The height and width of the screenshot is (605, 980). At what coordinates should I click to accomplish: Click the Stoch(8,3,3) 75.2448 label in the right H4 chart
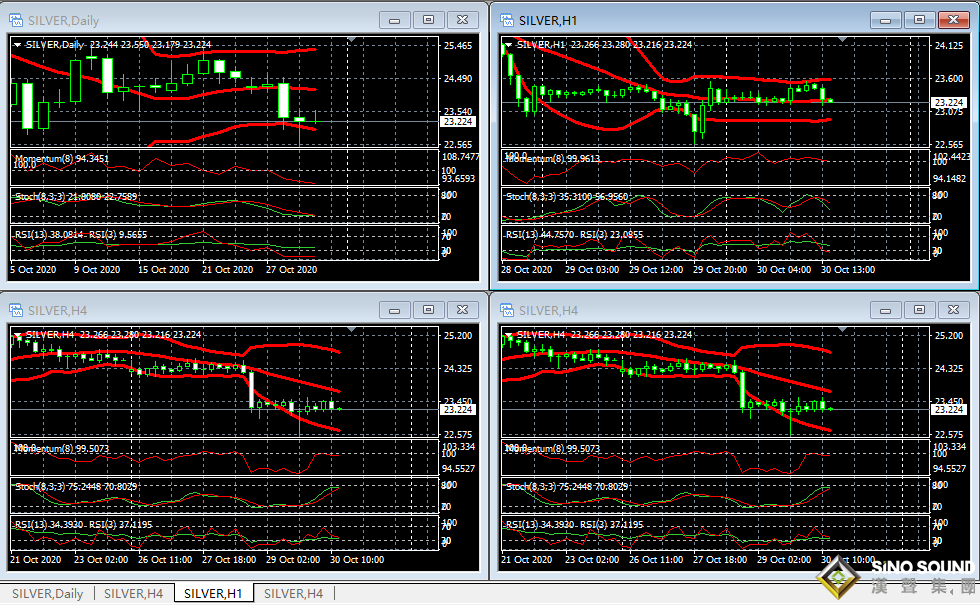click(x=567, y=486)
